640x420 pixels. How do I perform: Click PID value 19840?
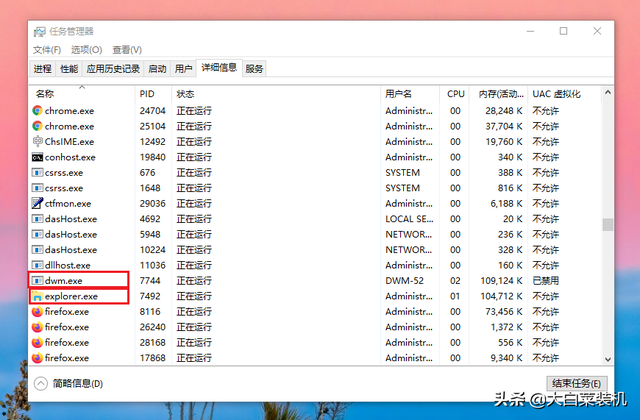tap(153, 157)
